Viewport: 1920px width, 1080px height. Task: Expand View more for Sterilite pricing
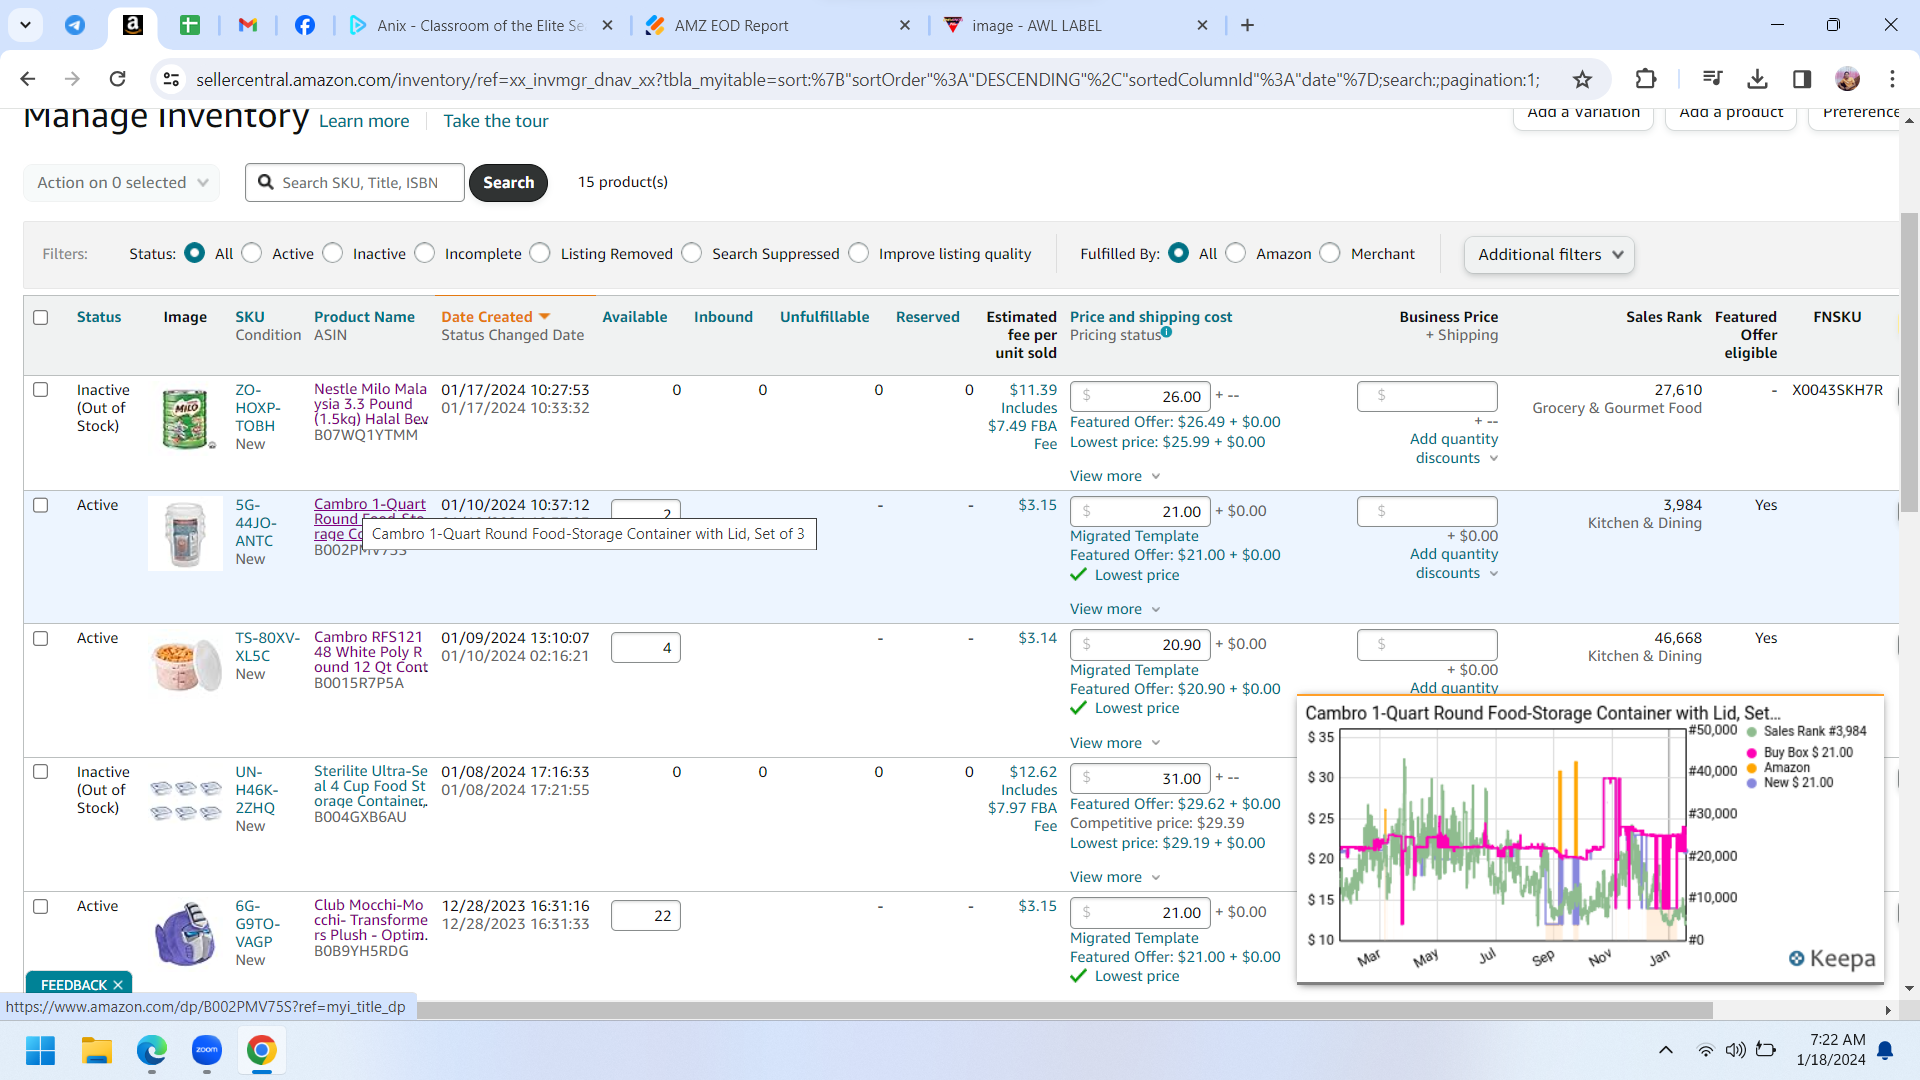point(1115,877)
